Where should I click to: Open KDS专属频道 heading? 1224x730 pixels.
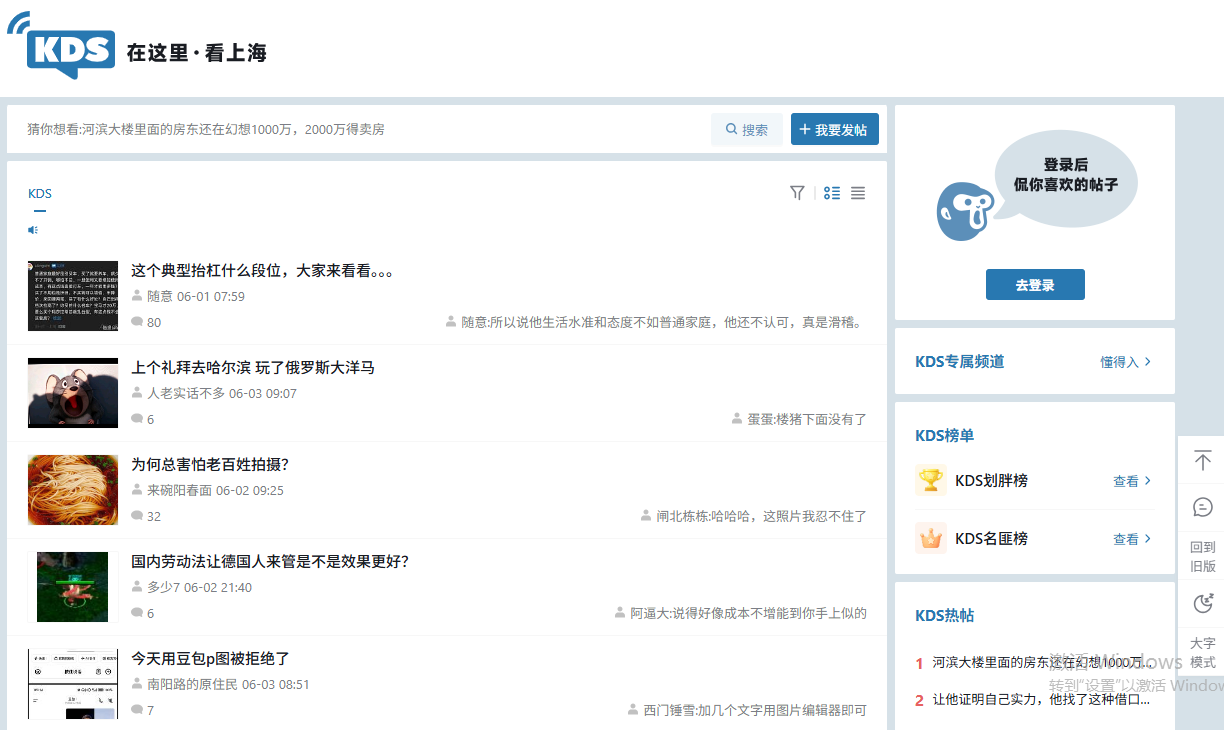click(x=960, y=362)
